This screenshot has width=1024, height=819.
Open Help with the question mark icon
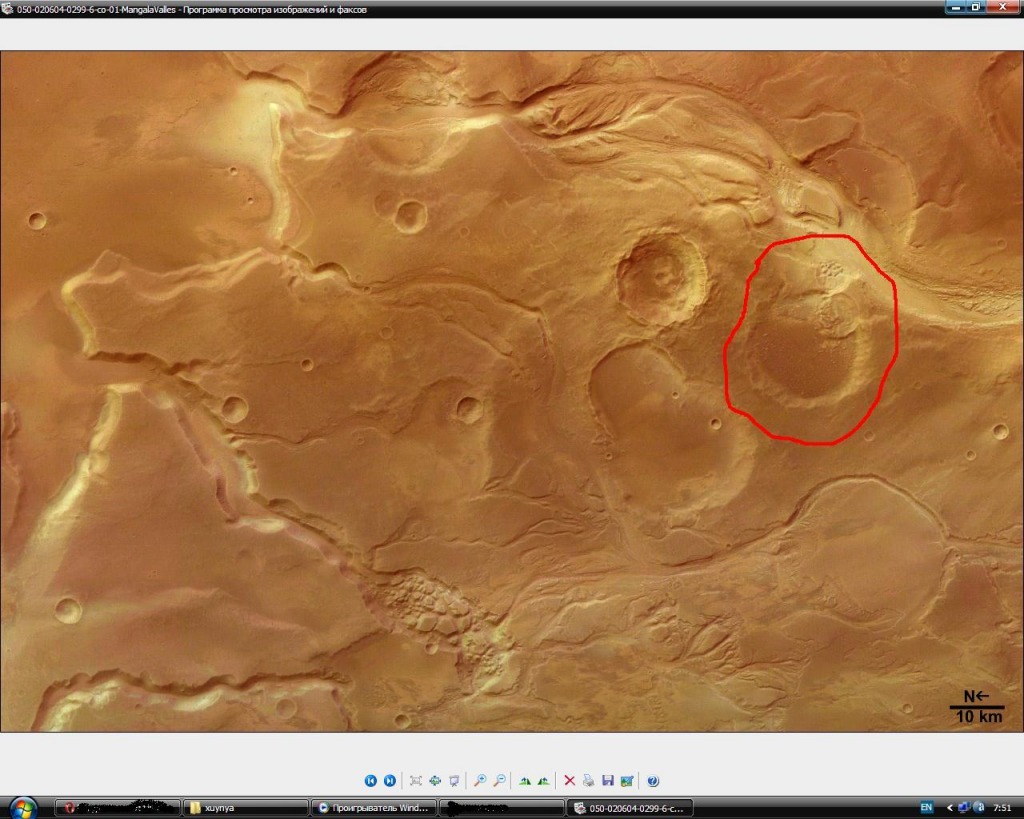pyautogui.click(x=652, y=780)
